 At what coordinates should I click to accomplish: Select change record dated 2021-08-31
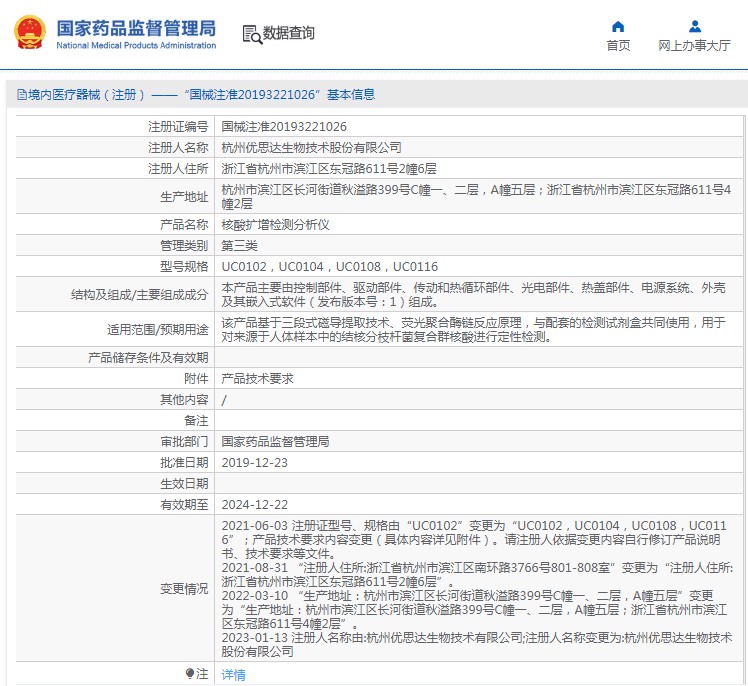(477, 575)
